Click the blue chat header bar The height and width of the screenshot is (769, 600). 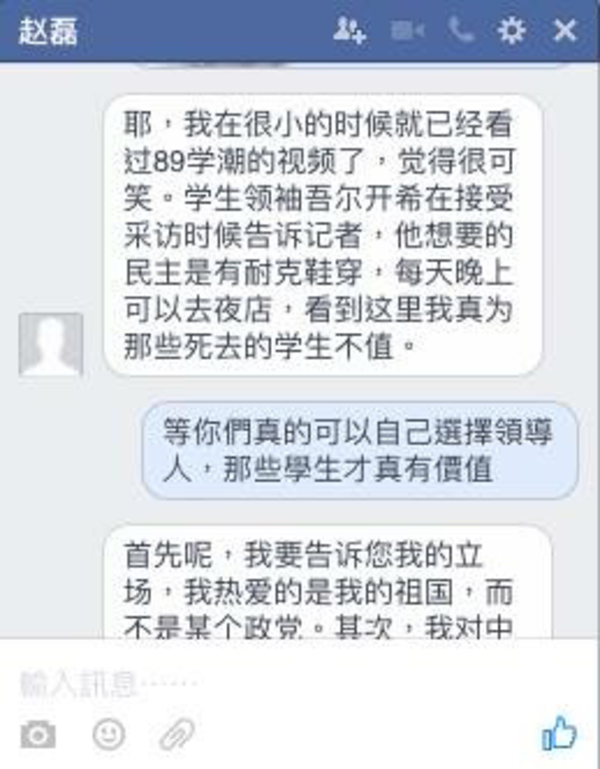[x=300, y=31]
